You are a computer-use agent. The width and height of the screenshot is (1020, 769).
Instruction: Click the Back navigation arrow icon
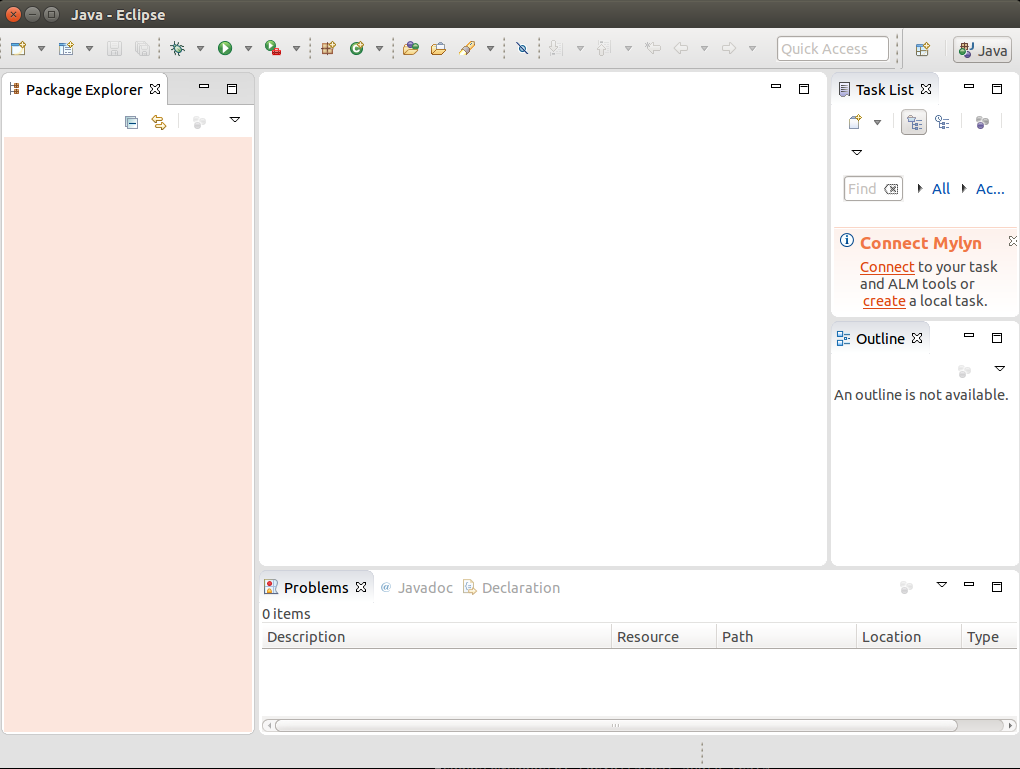pyautogui.click(x=681, y=48)
